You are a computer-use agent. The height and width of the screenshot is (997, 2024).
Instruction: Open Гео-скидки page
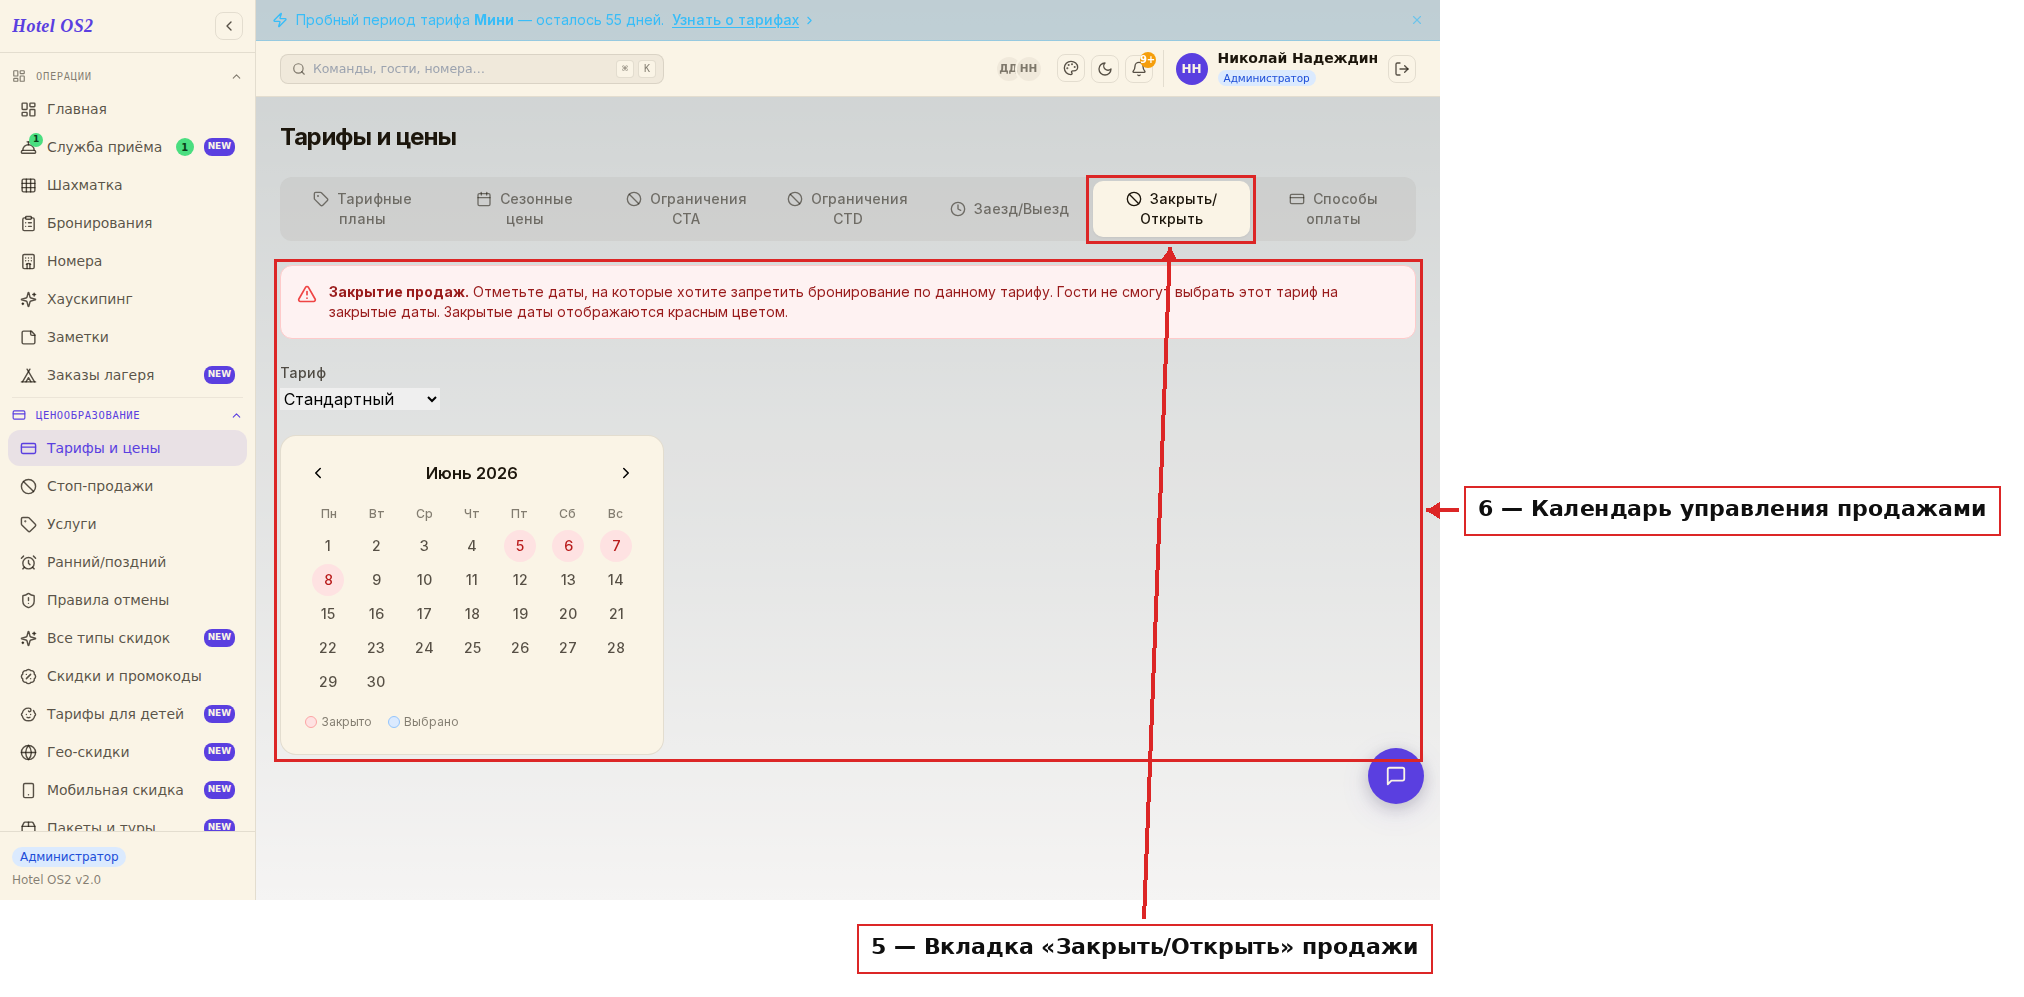[x=127, y=752]
